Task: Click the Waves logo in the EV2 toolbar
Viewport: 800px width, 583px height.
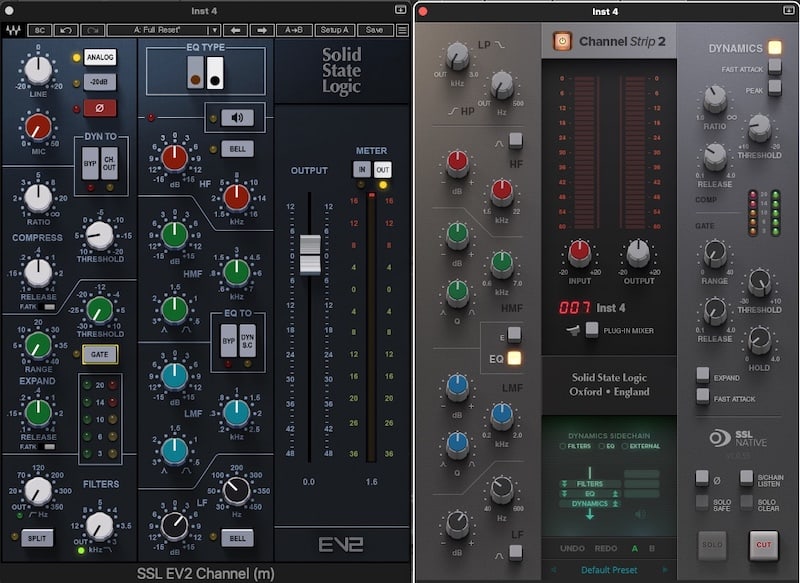Action: [13, 30]
